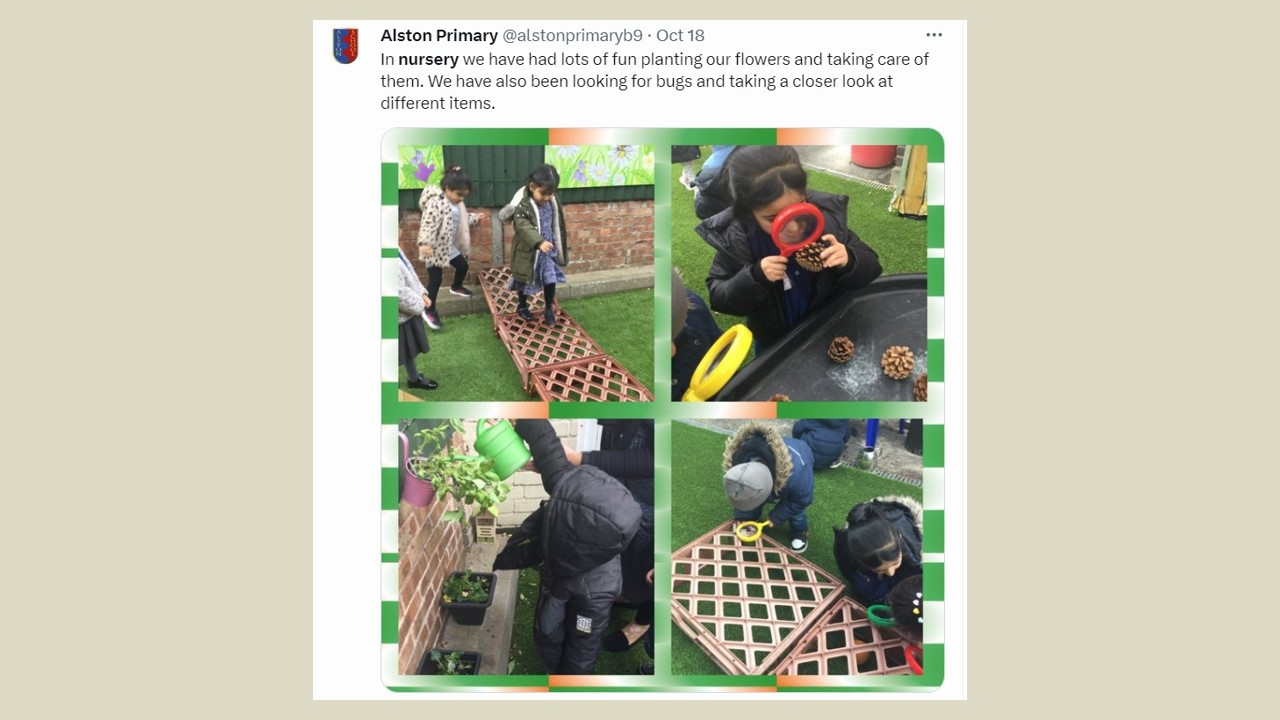Click the green ring held near lattice

pyautogui.click(x=880, y=616)
